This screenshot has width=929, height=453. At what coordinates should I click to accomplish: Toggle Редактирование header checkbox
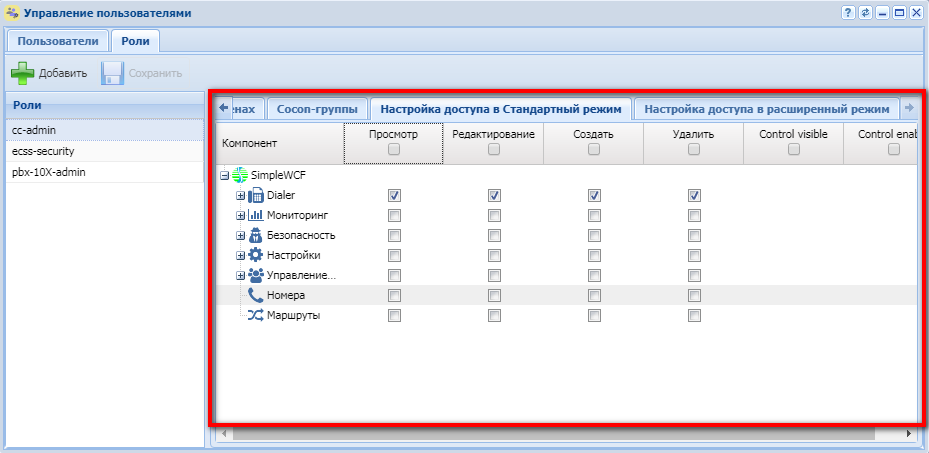click(494, 150)
